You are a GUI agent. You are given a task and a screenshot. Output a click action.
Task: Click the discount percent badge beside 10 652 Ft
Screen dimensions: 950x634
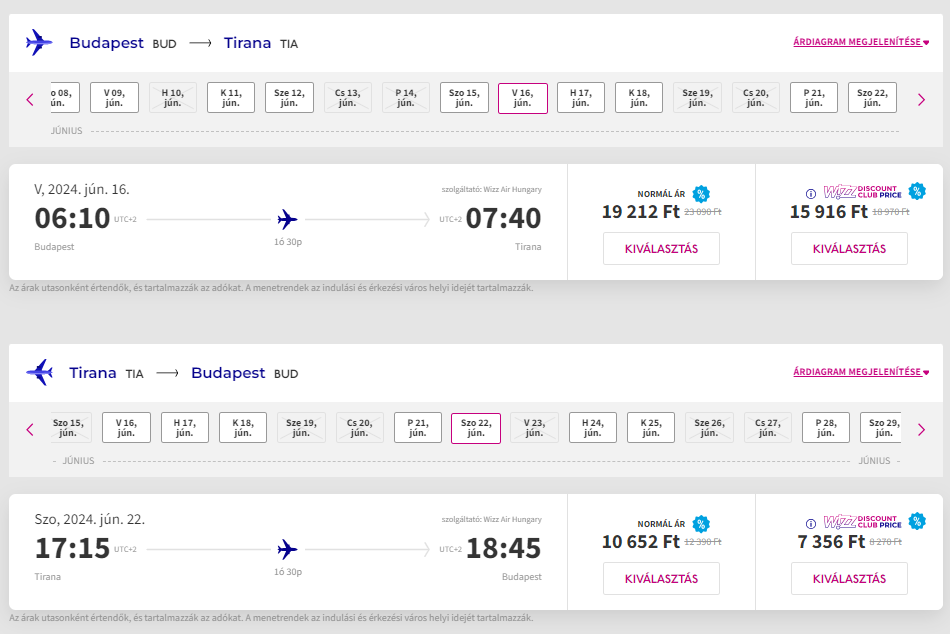[701, 524]
